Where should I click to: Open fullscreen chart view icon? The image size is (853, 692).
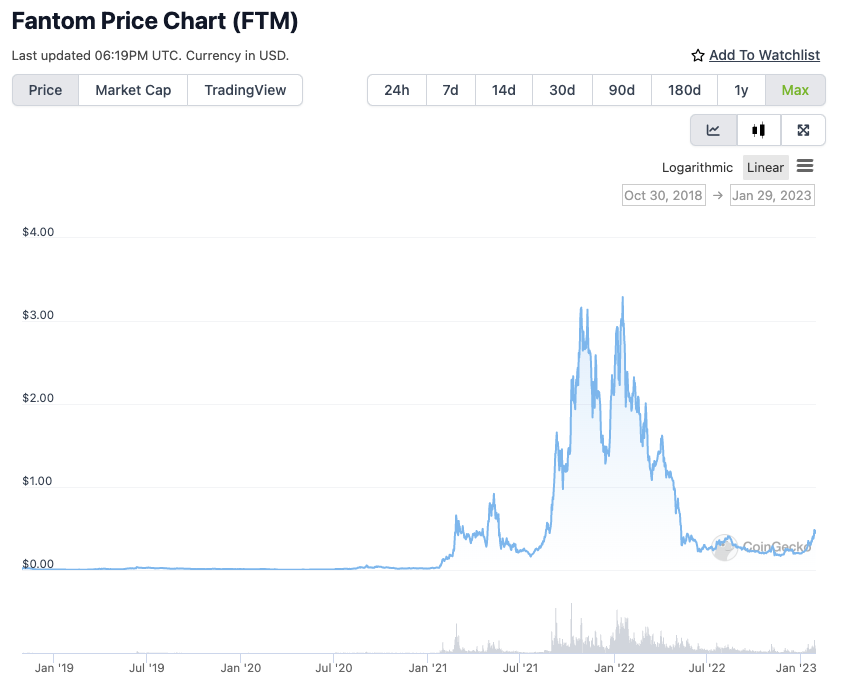click(x=803, y=130)
